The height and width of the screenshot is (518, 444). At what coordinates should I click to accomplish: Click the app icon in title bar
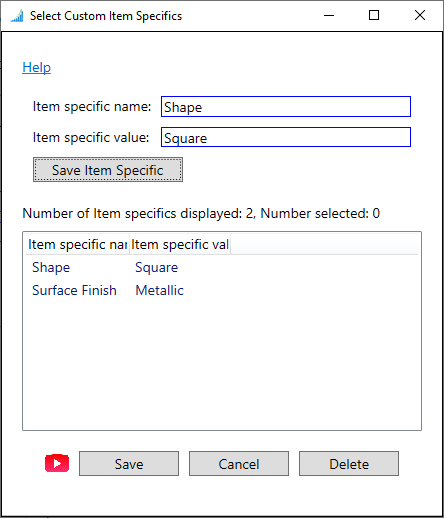click(17, 16)
